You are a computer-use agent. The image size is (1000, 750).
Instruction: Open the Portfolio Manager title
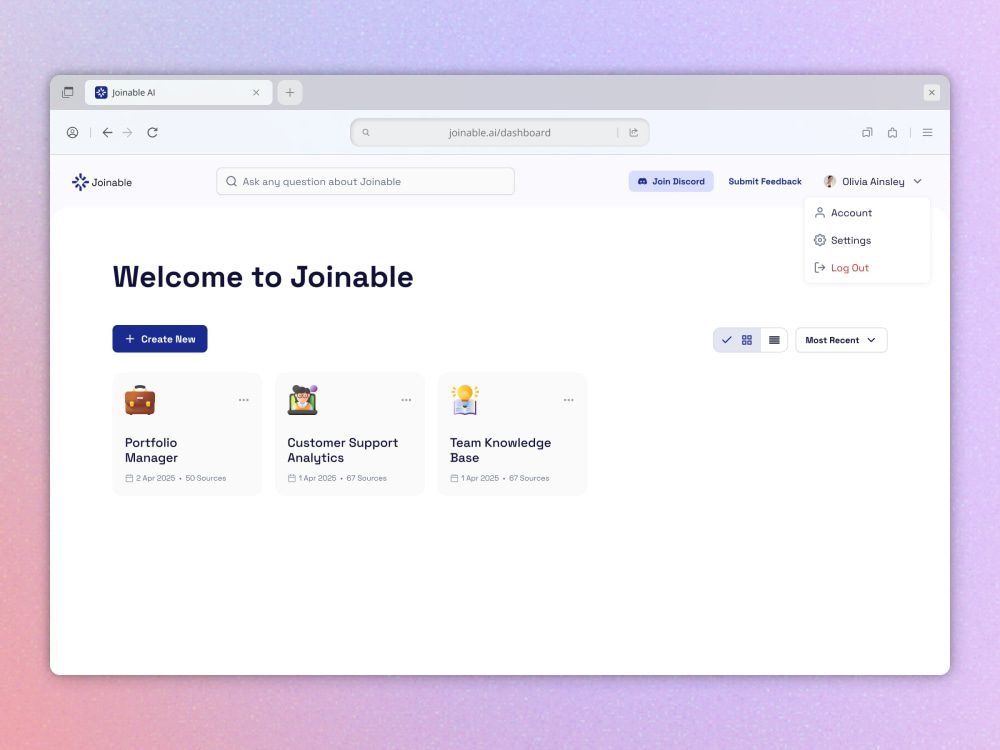click(151, 450)
